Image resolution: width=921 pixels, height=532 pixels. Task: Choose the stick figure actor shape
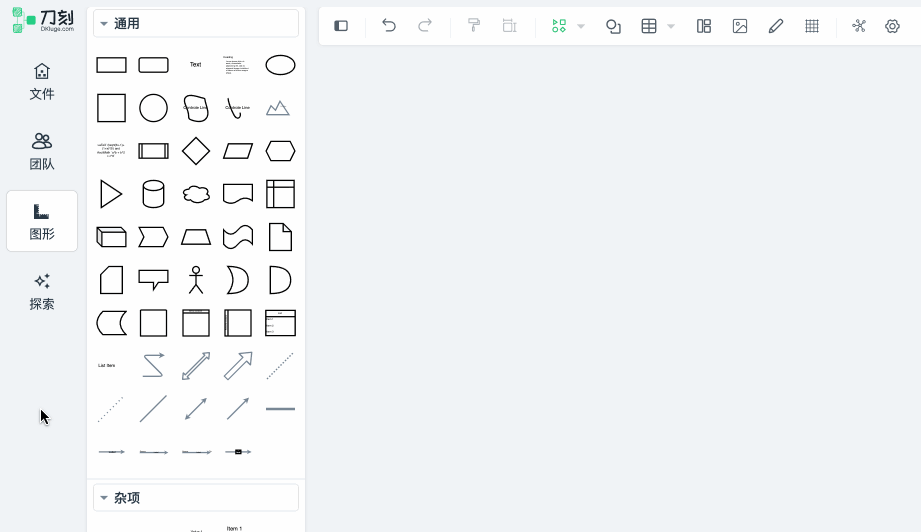coord(196,280)
